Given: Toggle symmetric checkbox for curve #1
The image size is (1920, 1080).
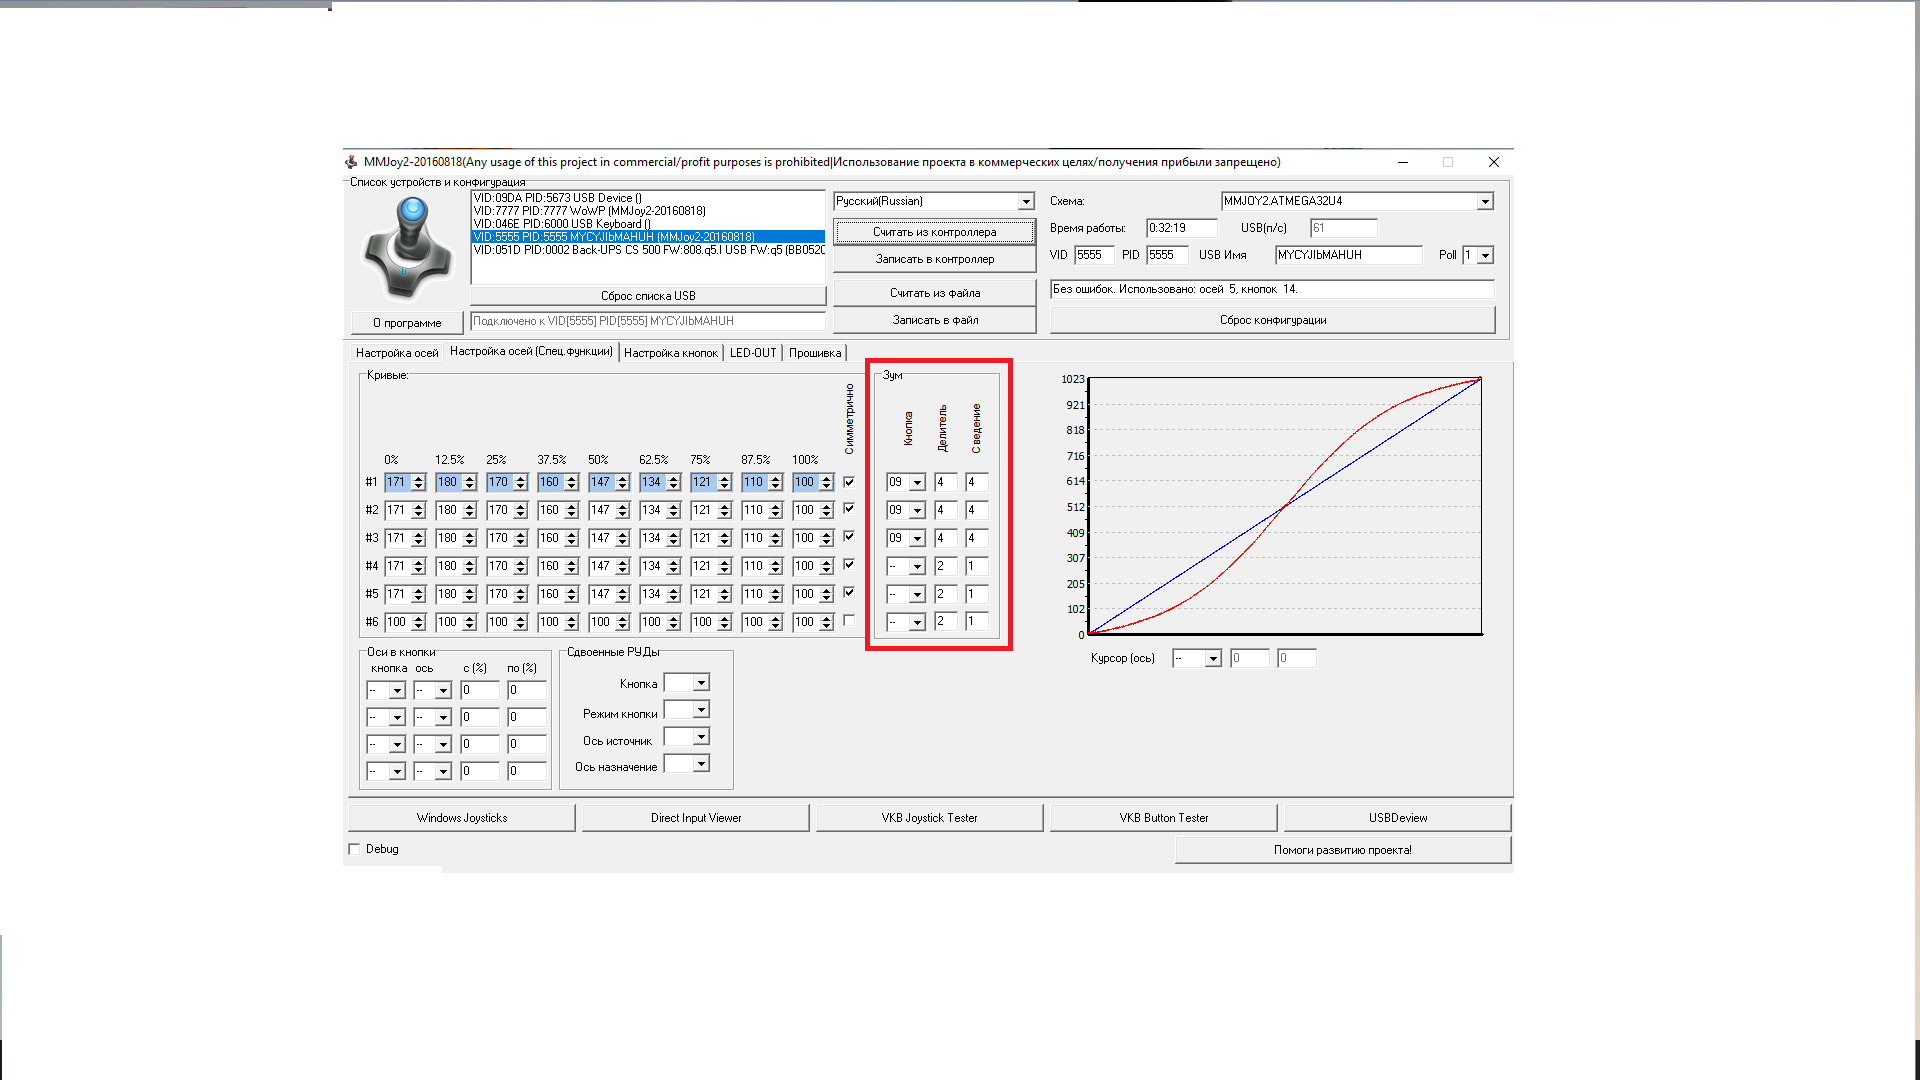Looking at the screenshot, I should [849, 482].
